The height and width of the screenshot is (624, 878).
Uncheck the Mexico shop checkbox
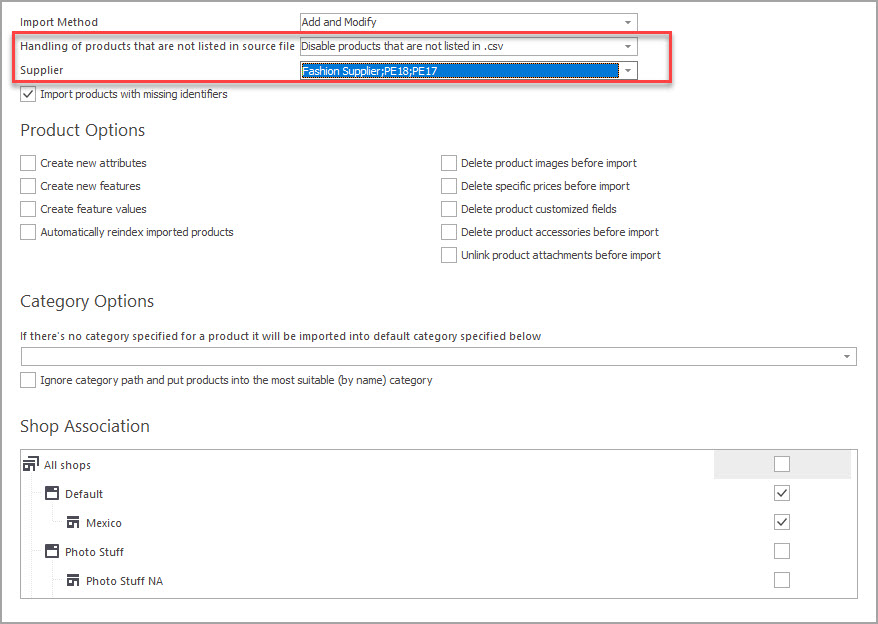782,522
